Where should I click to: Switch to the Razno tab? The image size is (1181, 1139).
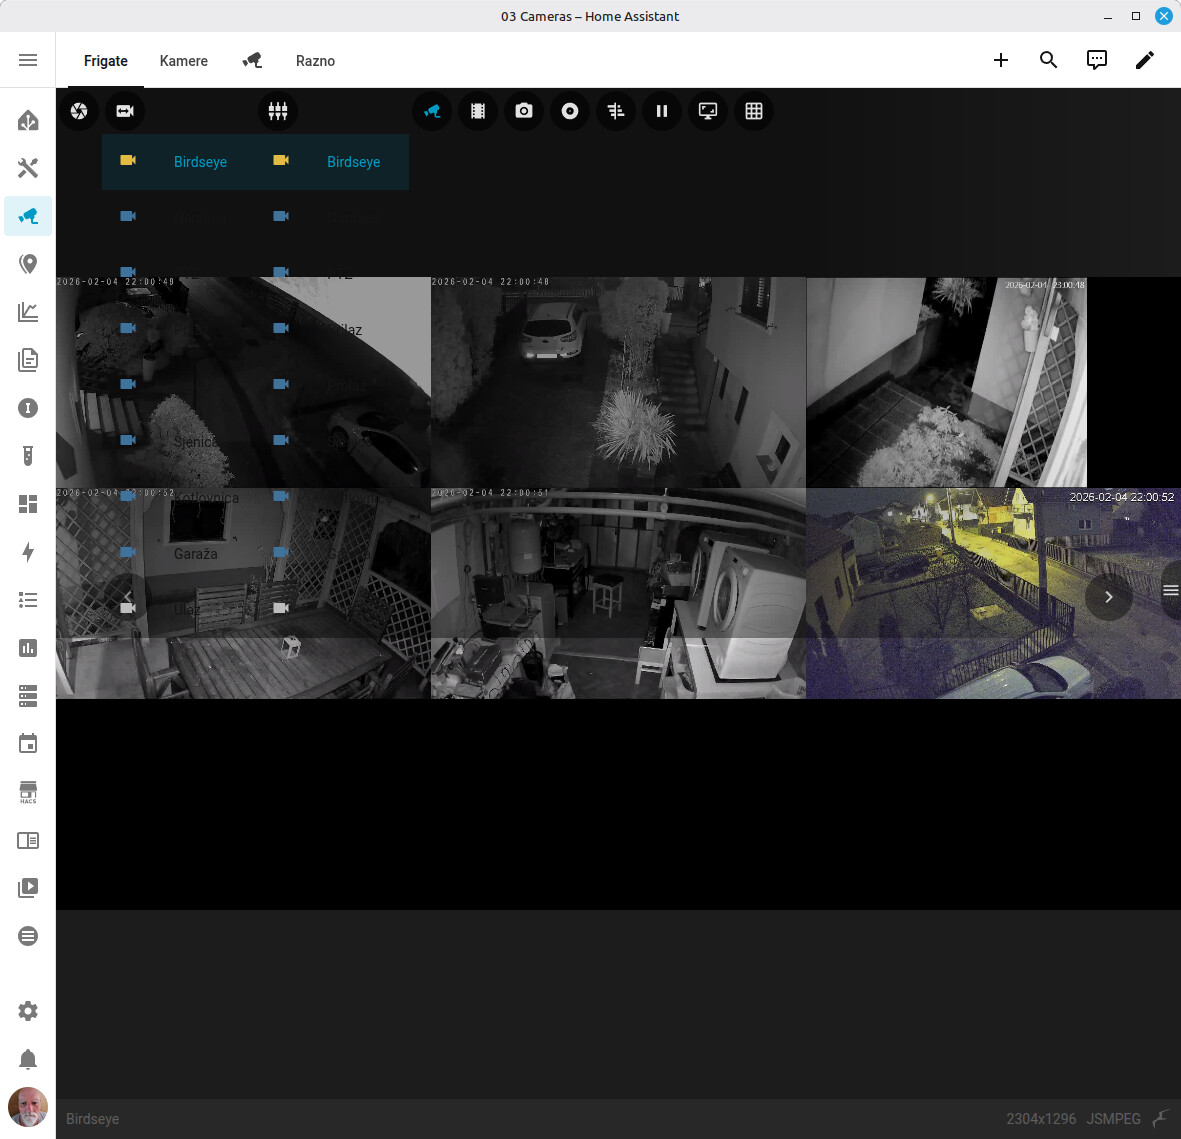pos(315,61)
